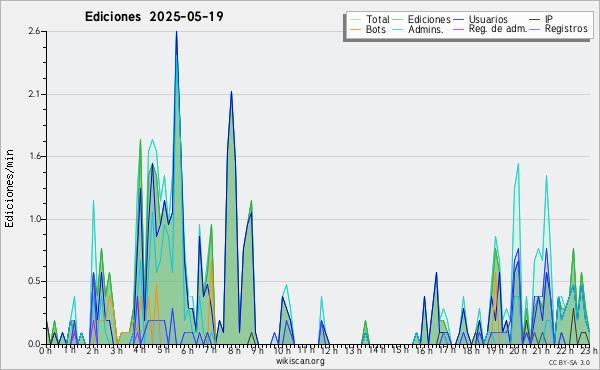Click the '18 h' x-axis label
The image size is (600, 370).
coord(471,351)
